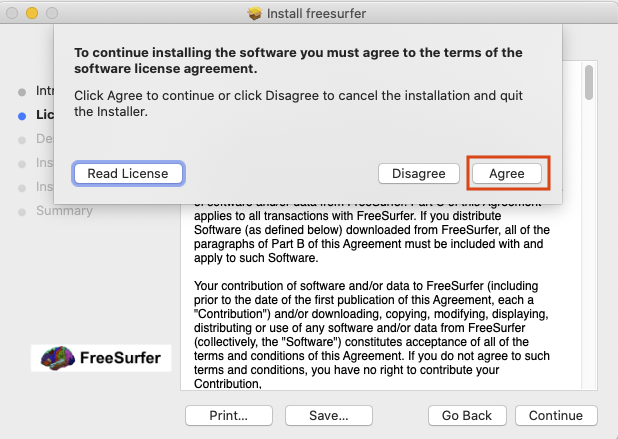Viewport: 618px width, 439px height.
Task: Close the installer with the red button
Action: (13, 14)
